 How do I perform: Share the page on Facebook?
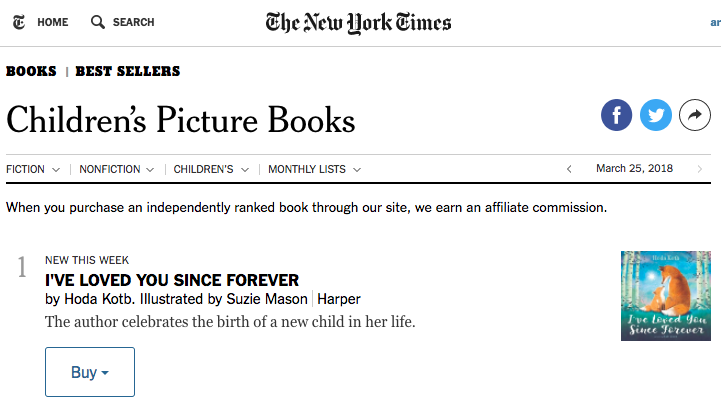(616, 116)
